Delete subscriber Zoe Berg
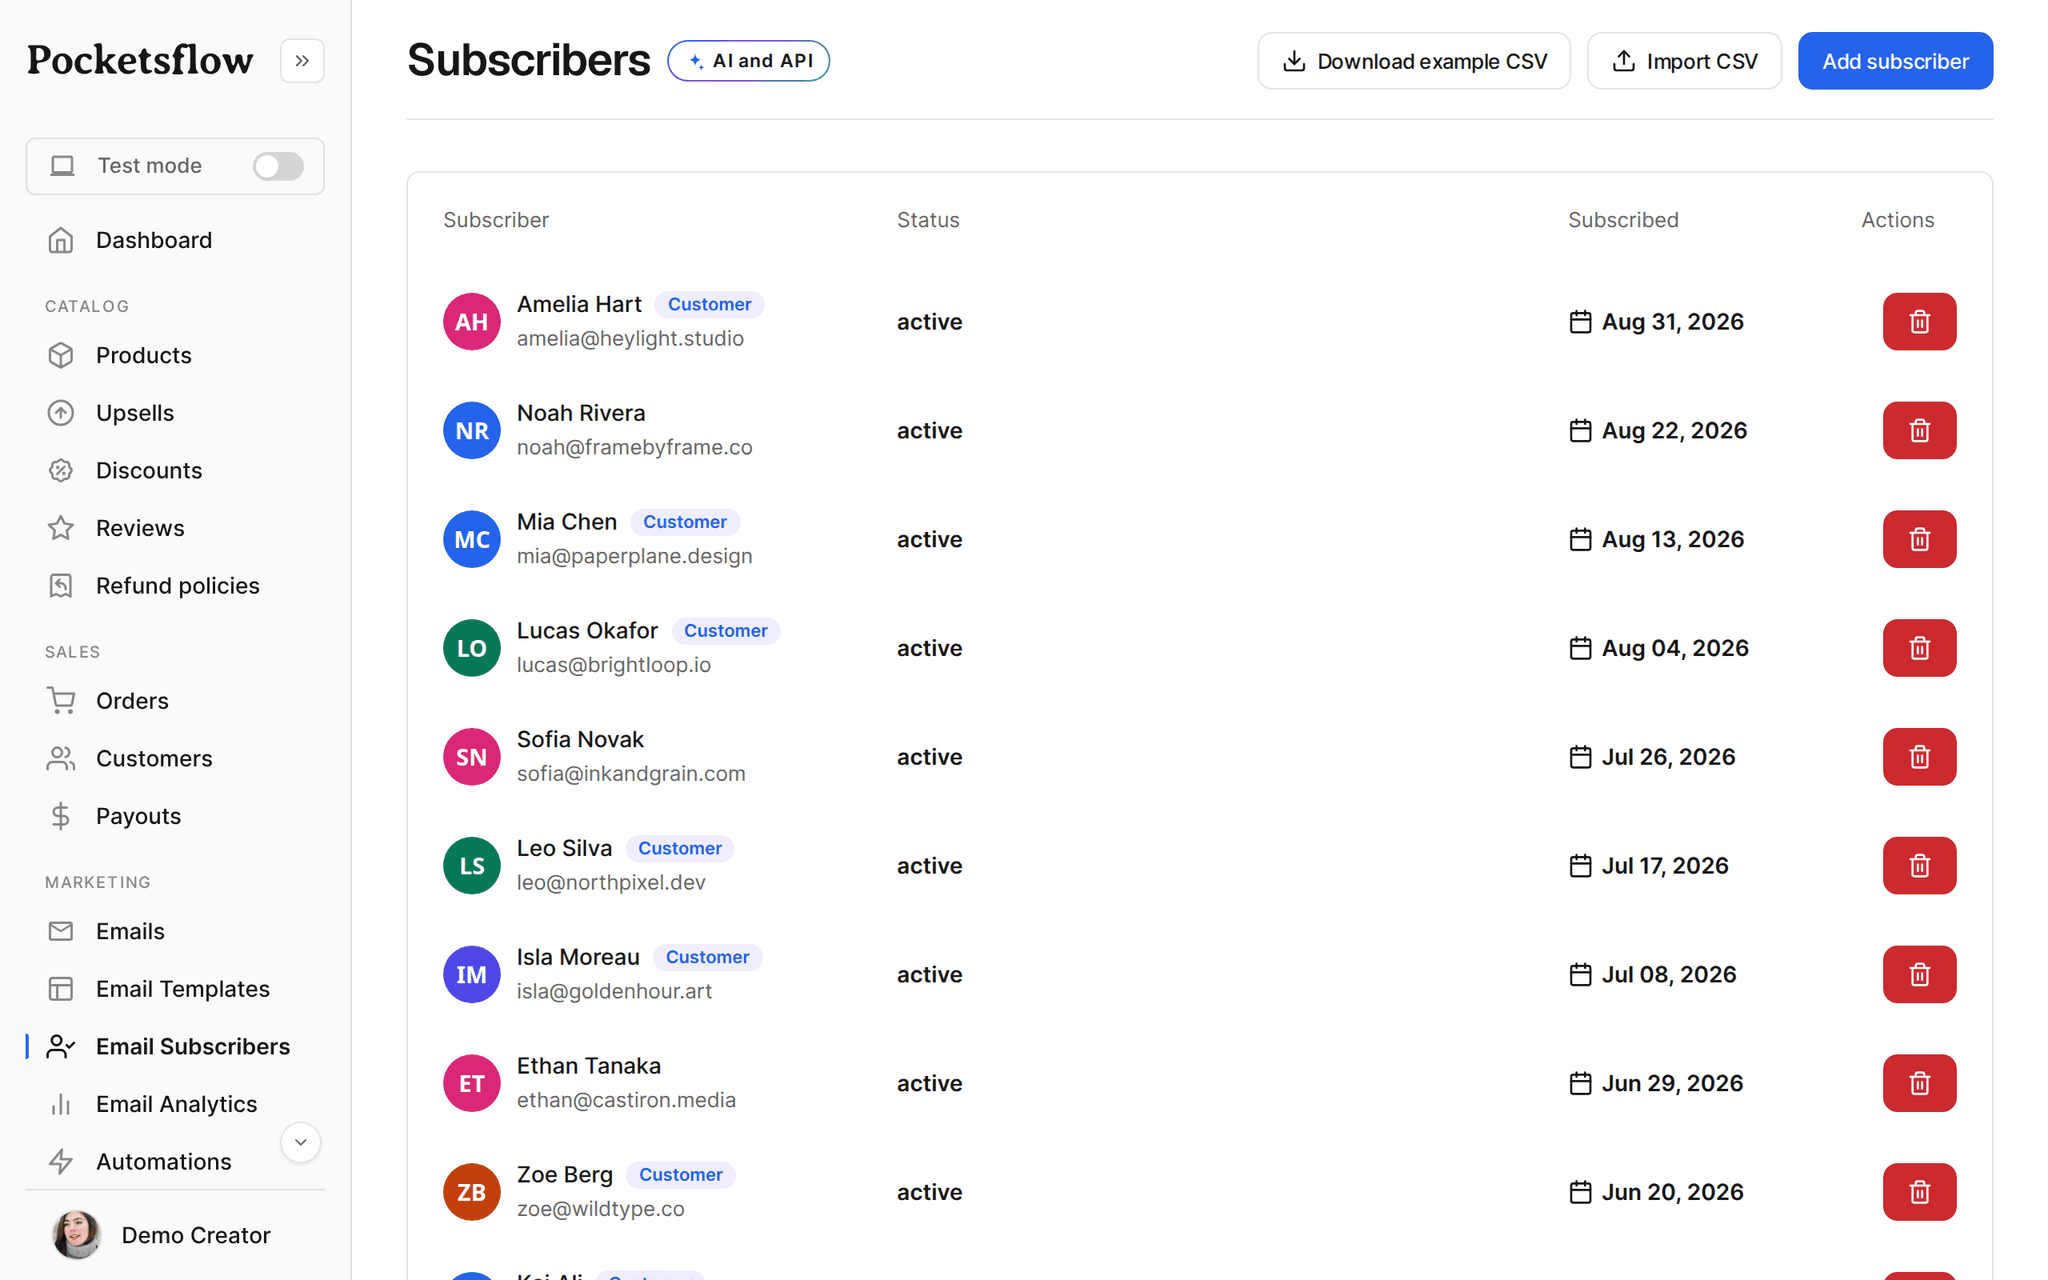This screenshot has height=1280, width=2048. click(1919, 1192)
